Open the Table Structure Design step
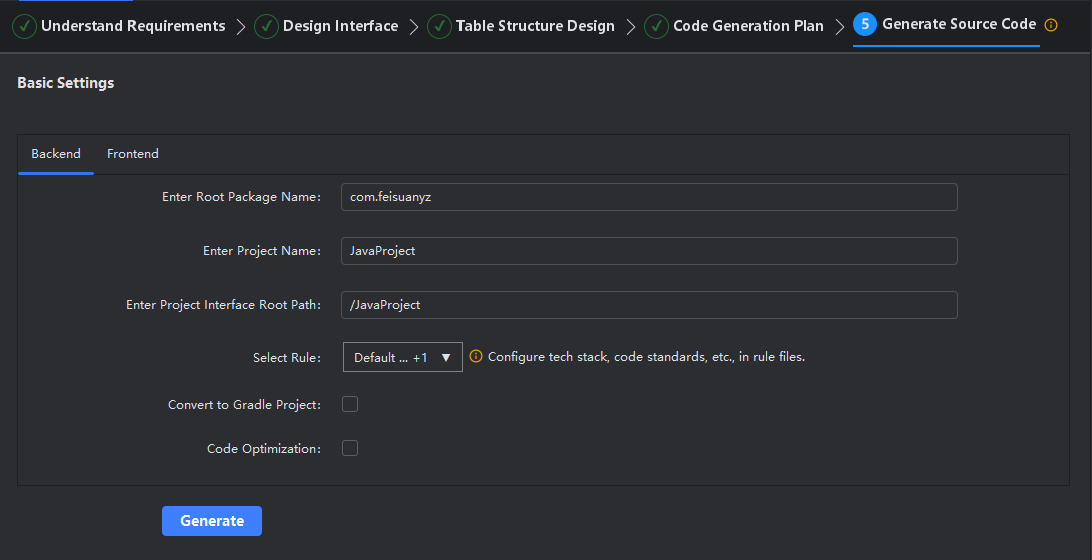 point(535,27)
